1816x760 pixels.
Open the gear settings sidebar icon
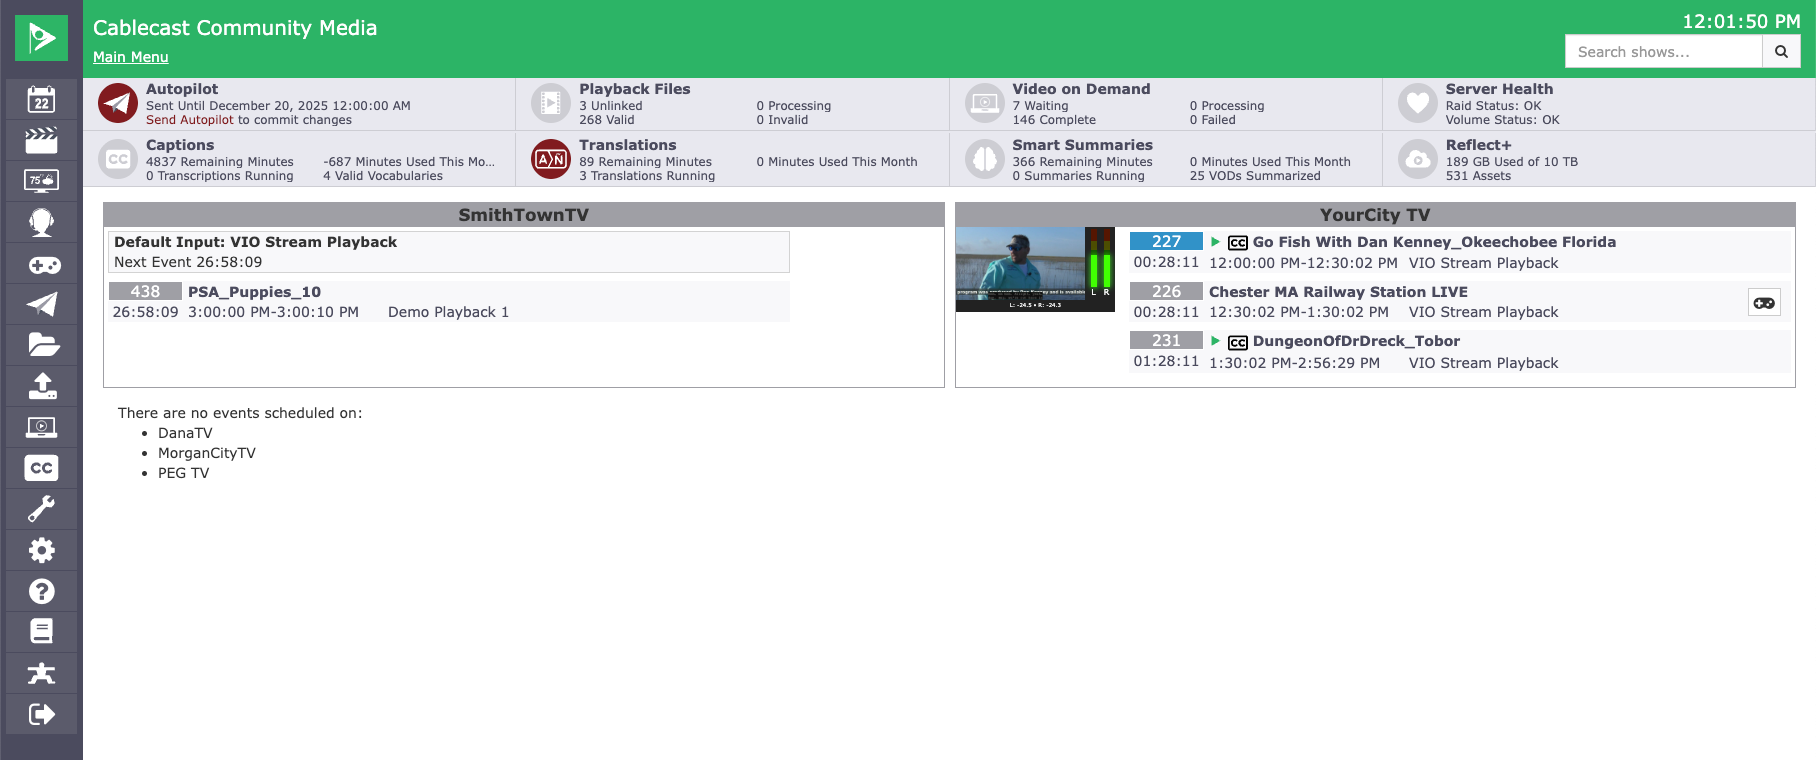(x=41, y=550)
